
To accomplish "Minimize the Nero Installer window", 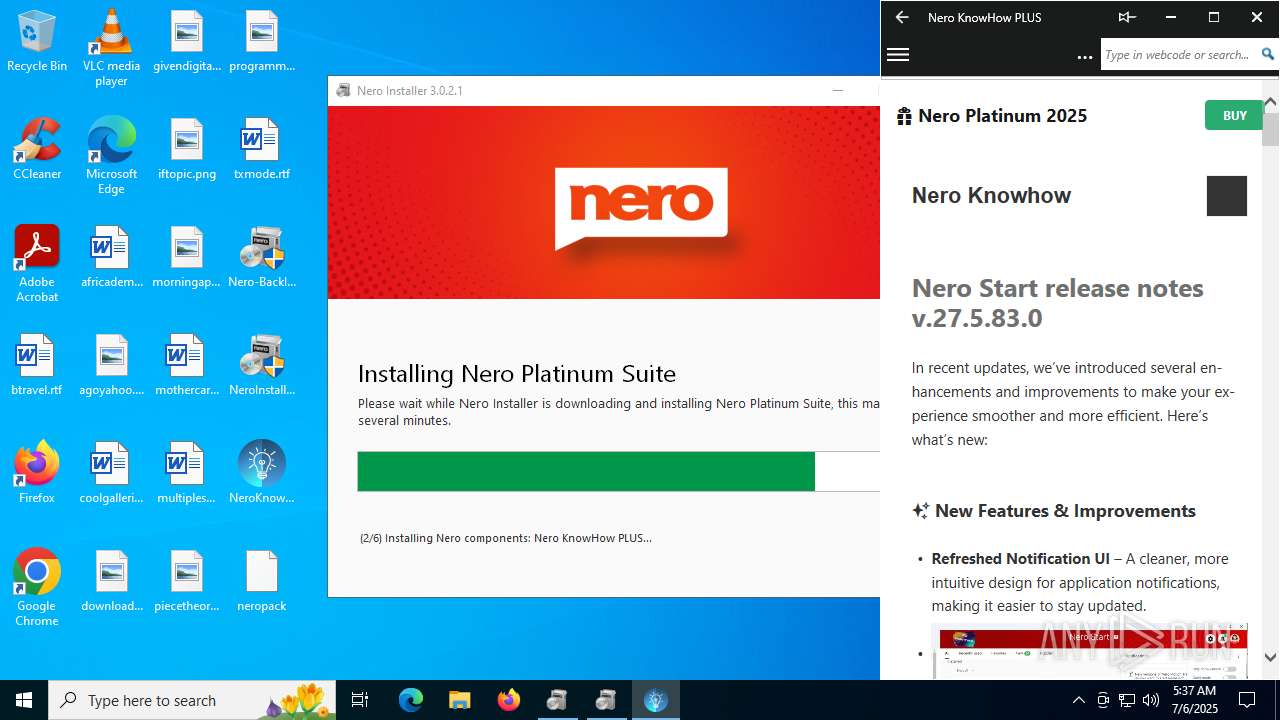I will click(838, 90).
